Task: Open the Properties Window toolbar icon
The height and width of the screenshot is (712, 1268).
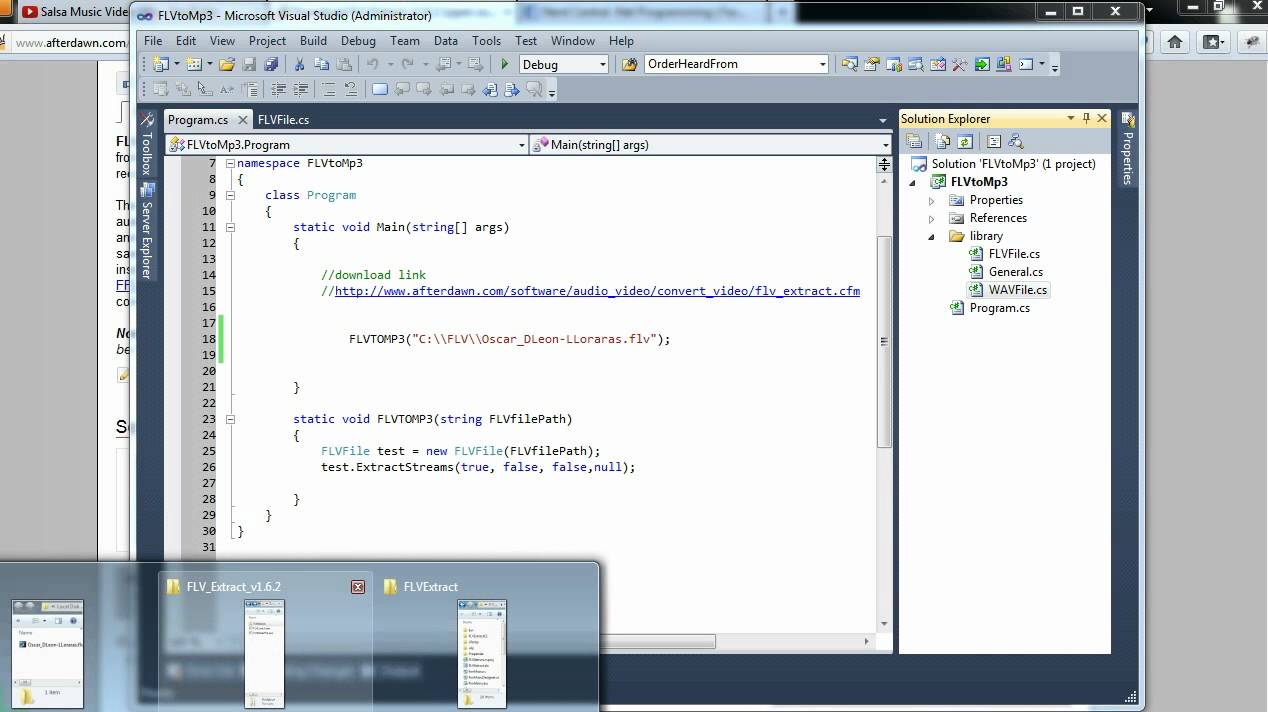Action: pyautogui.click(x=871, y=64)
